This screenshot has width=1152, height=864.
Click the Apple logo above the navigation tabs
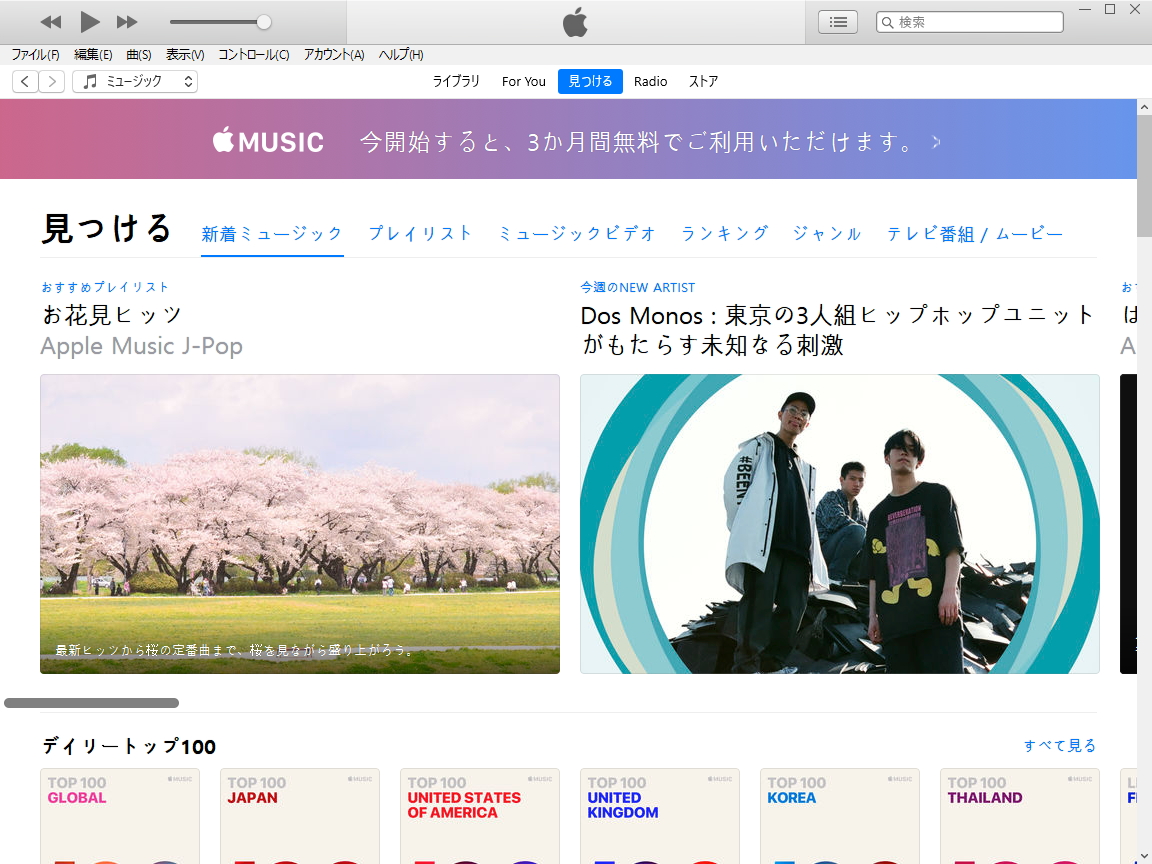click(575, 21)
